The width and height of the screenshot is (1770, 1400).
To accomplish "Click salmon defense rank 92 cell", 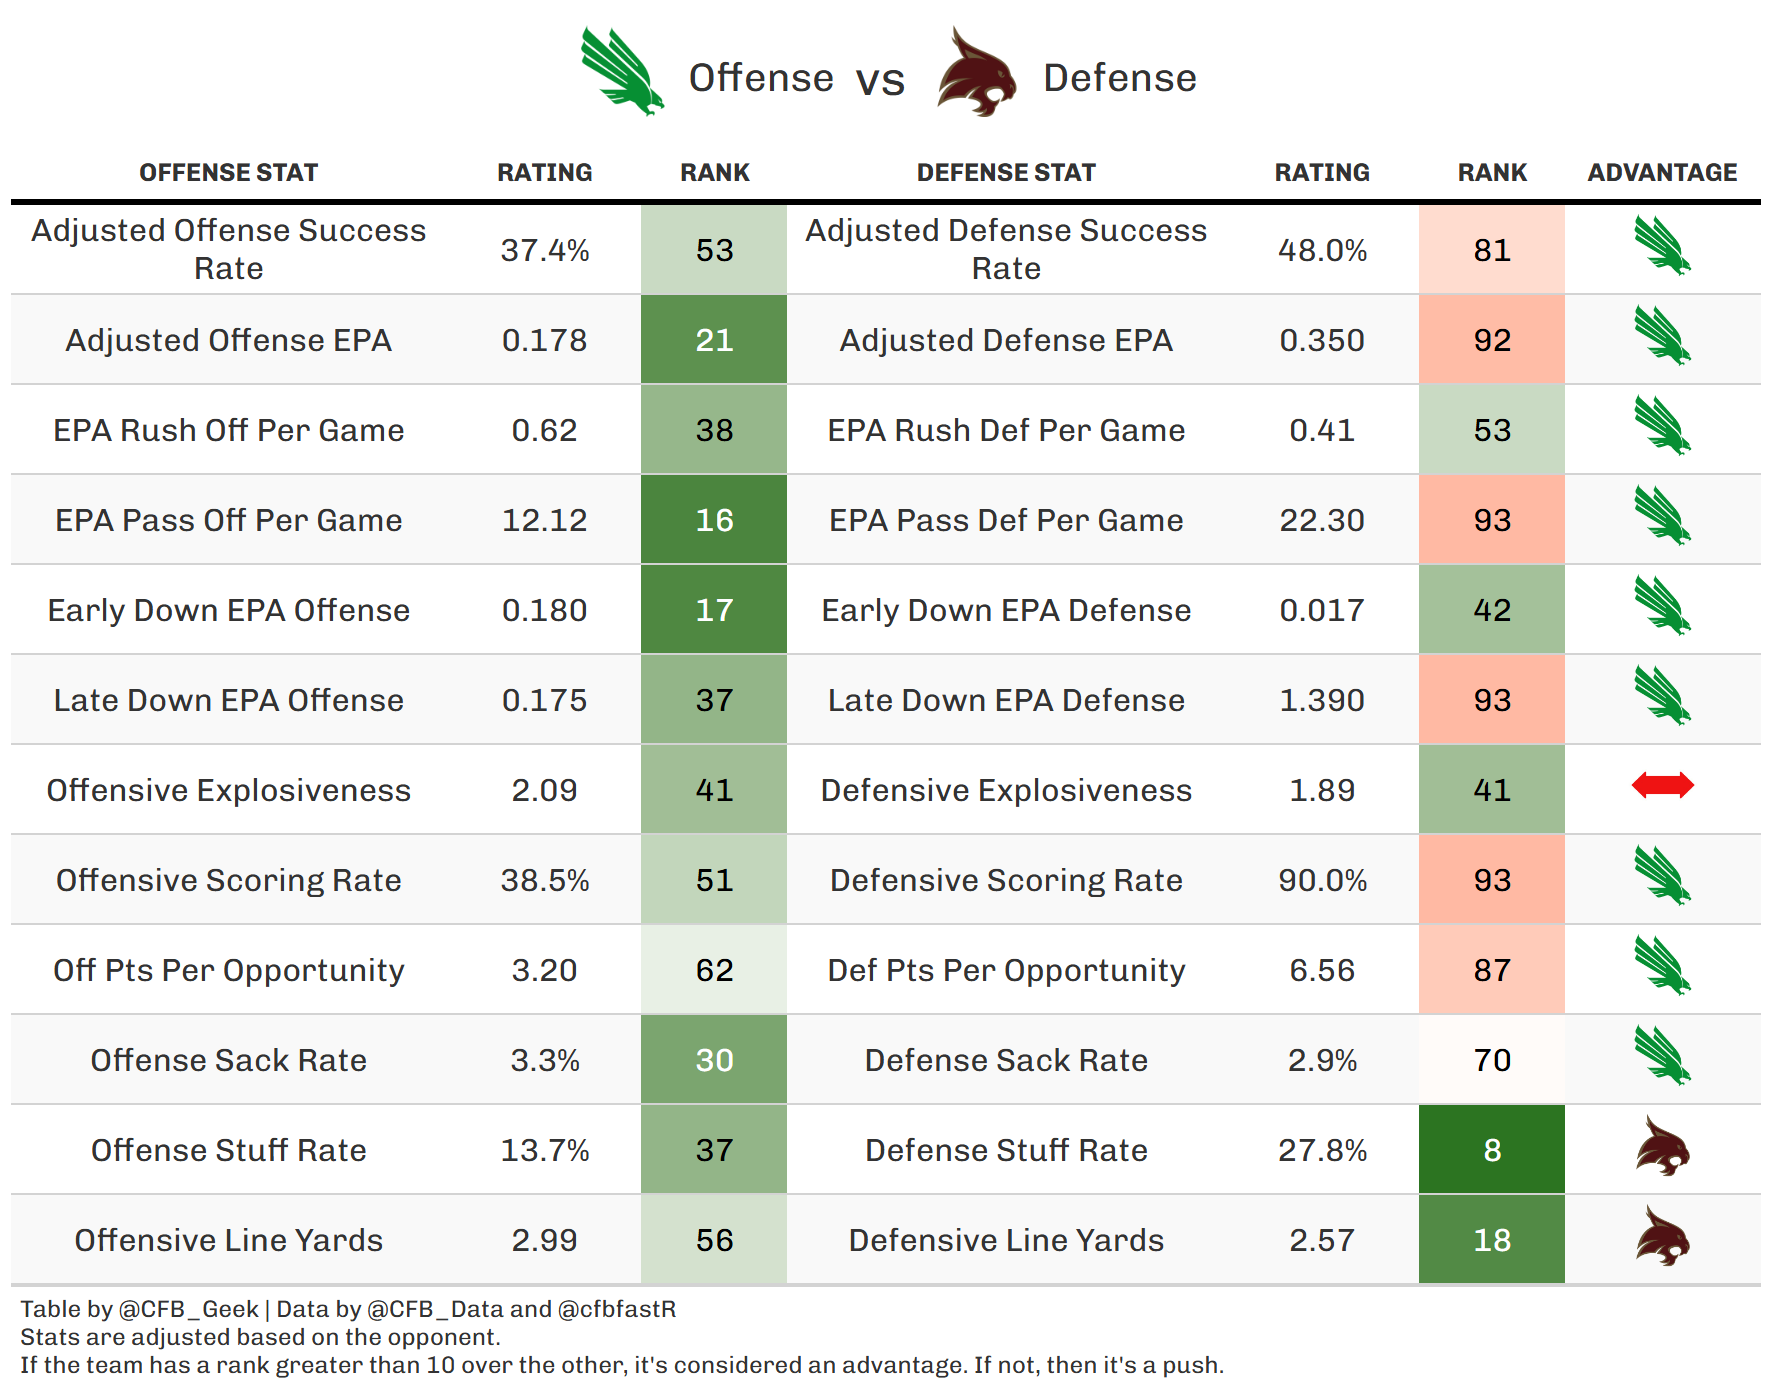I will (1492, 339).
